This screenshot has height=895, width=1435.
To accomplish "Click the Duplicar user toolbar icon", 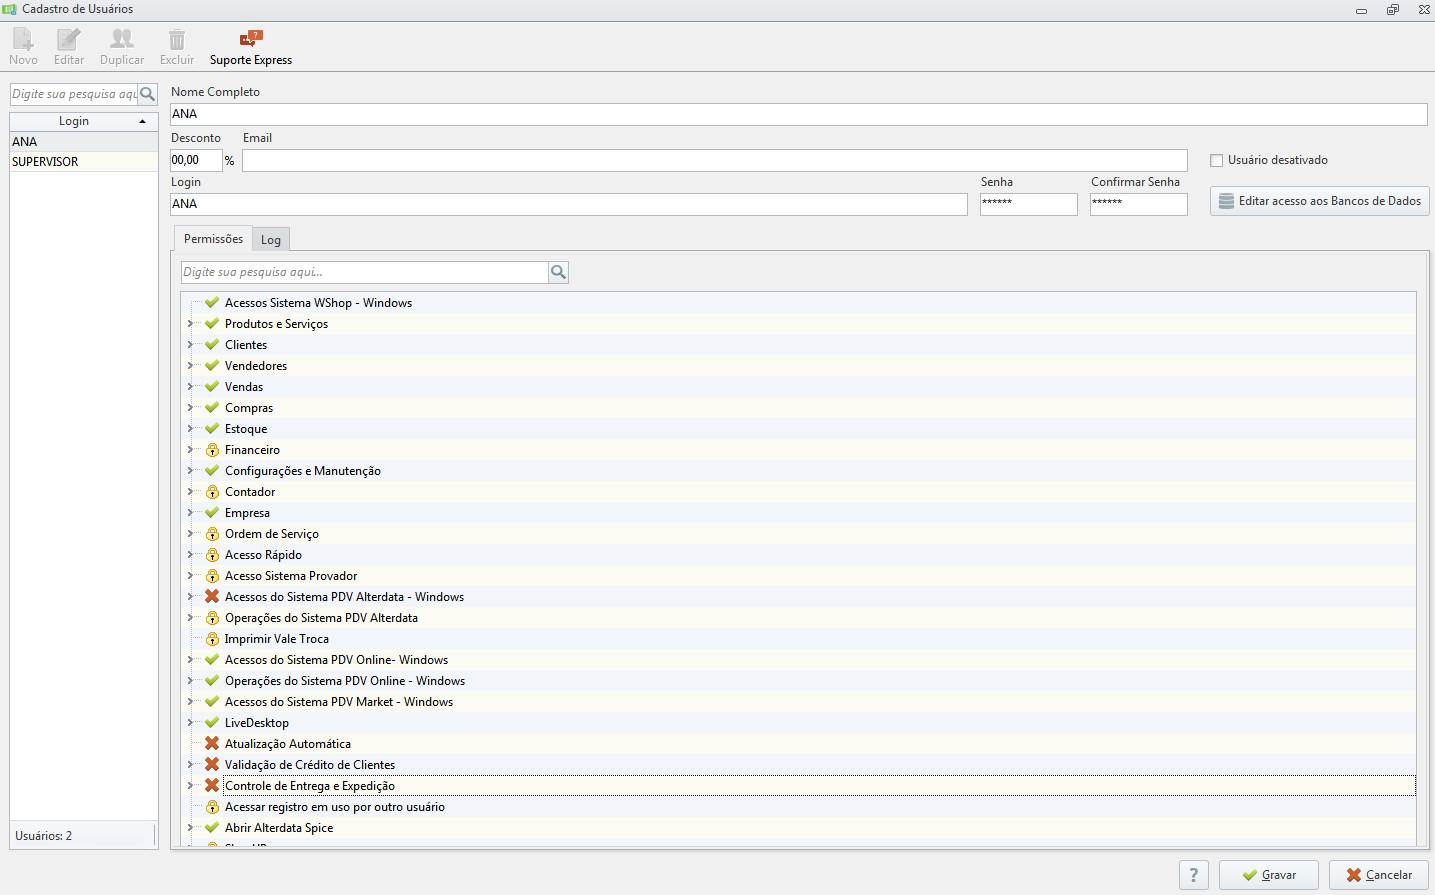I will pos(122,40).
